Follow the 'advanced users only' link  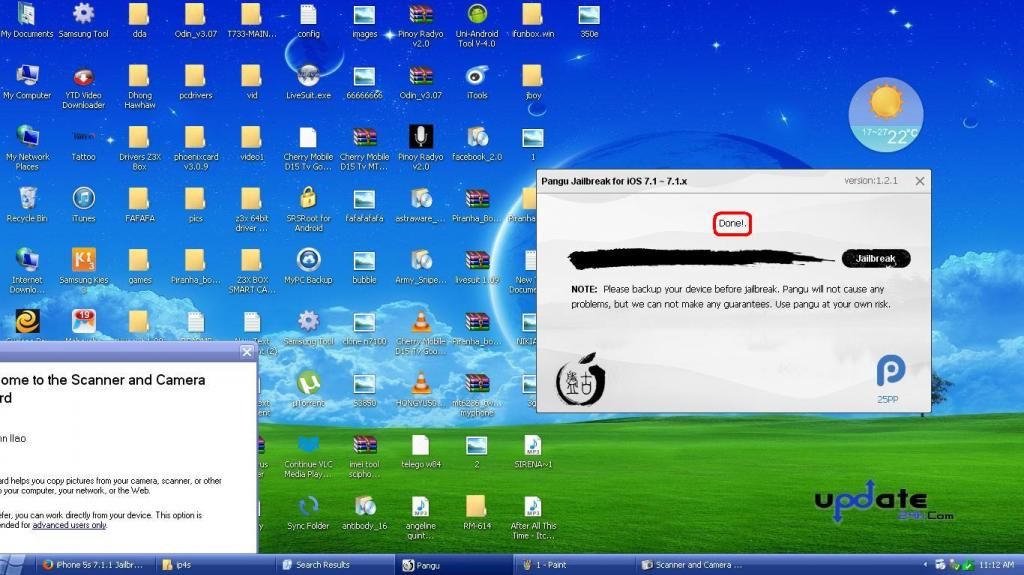[x=69, y=525]
